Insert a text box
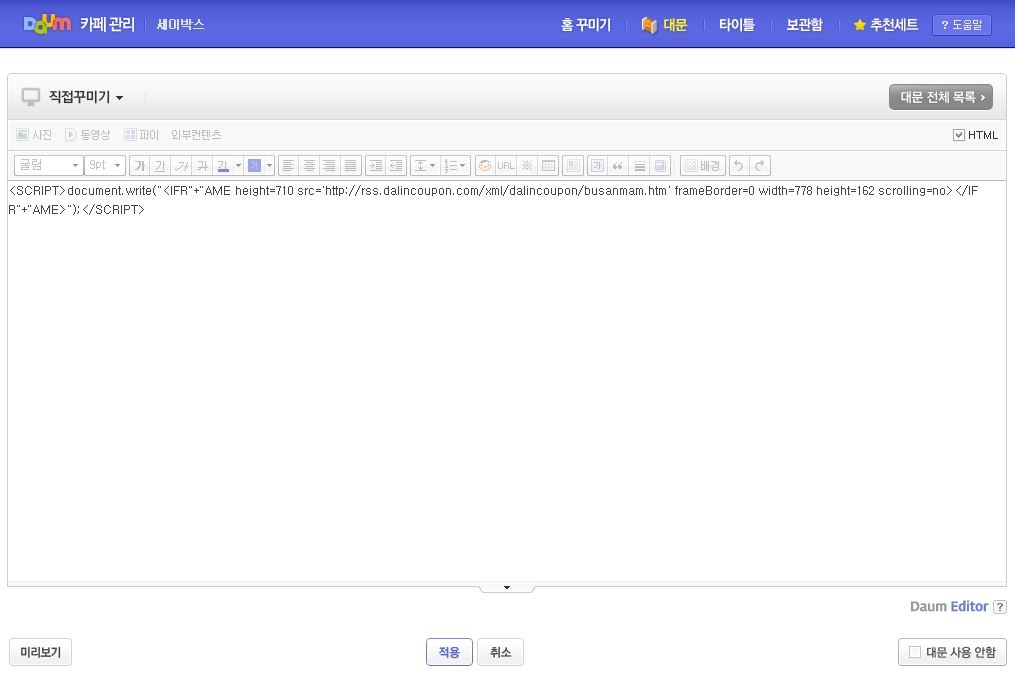Screen dimensions: 1015x675 tap(597, 166)
